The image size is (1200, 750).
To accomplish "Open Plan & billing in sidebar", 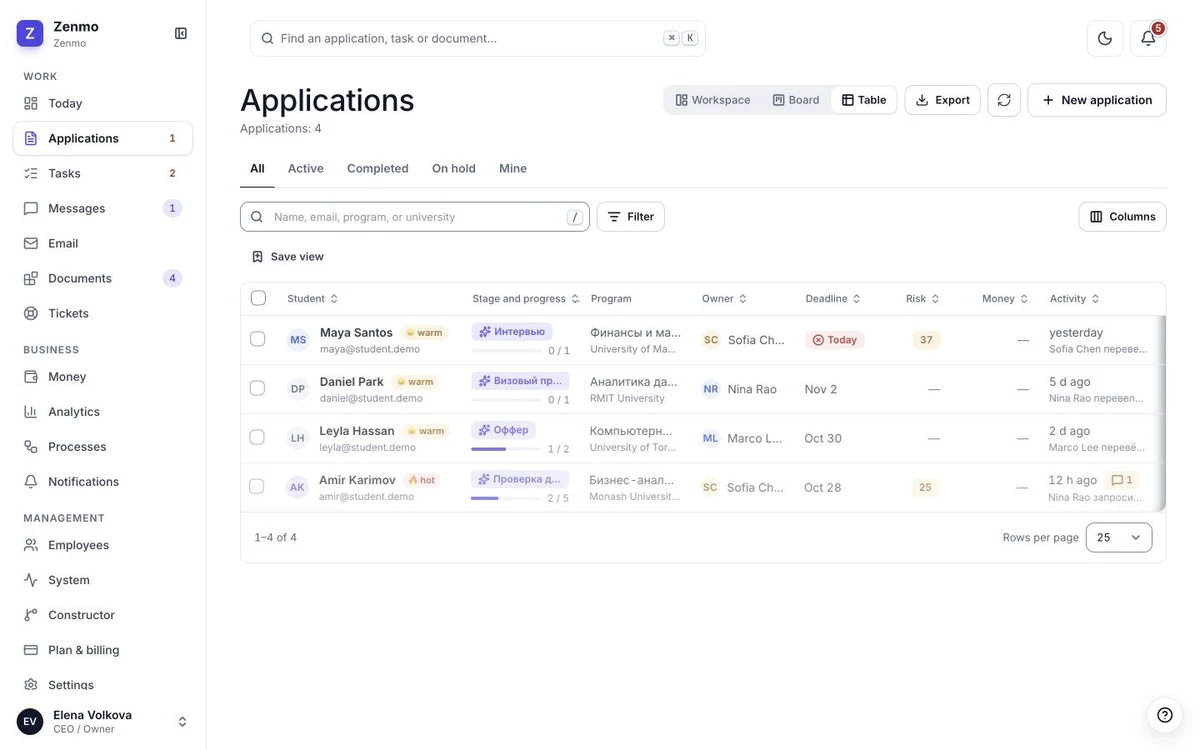I will (102, 650).
